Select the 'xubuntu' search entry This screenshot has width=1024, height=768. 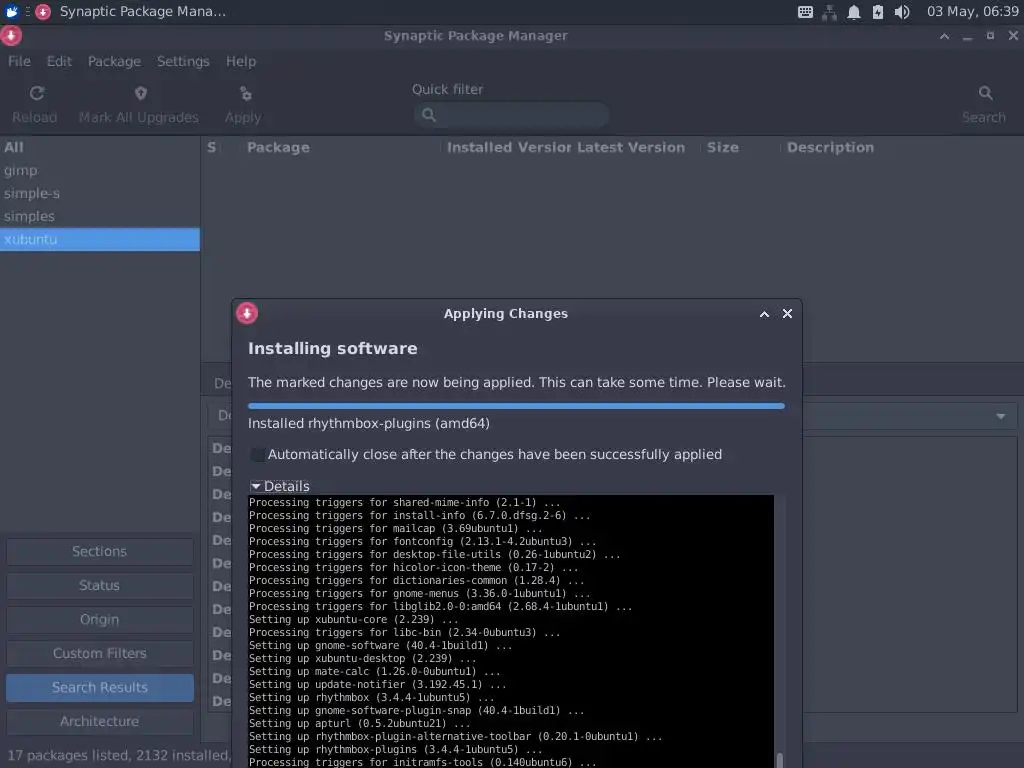100,239
